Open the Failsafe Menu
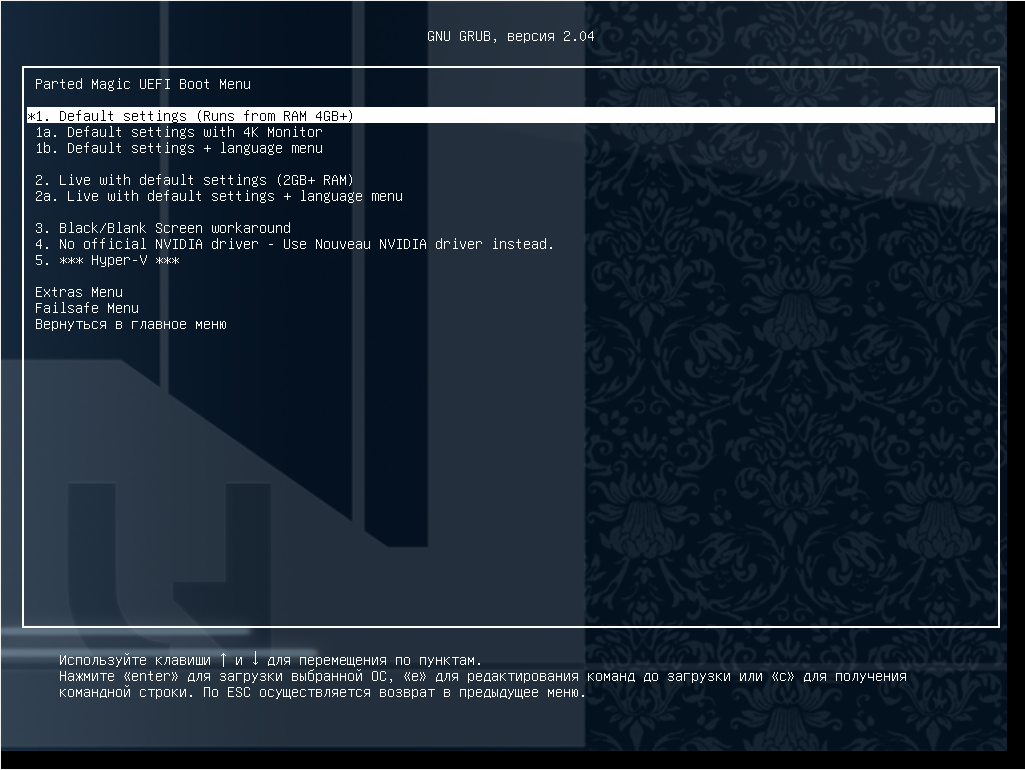This screenshot has height=770, width=1025. point(87,308)
